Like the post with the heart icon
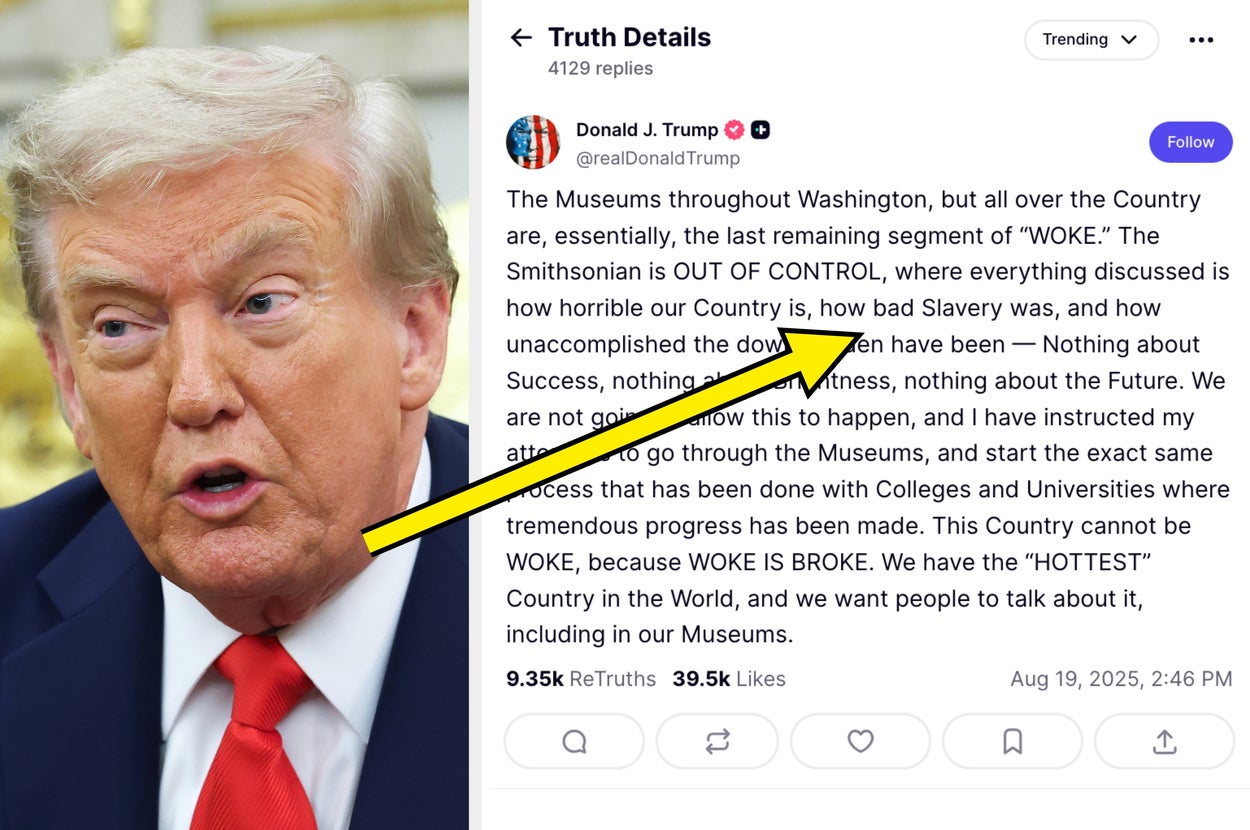 point(860,741)
